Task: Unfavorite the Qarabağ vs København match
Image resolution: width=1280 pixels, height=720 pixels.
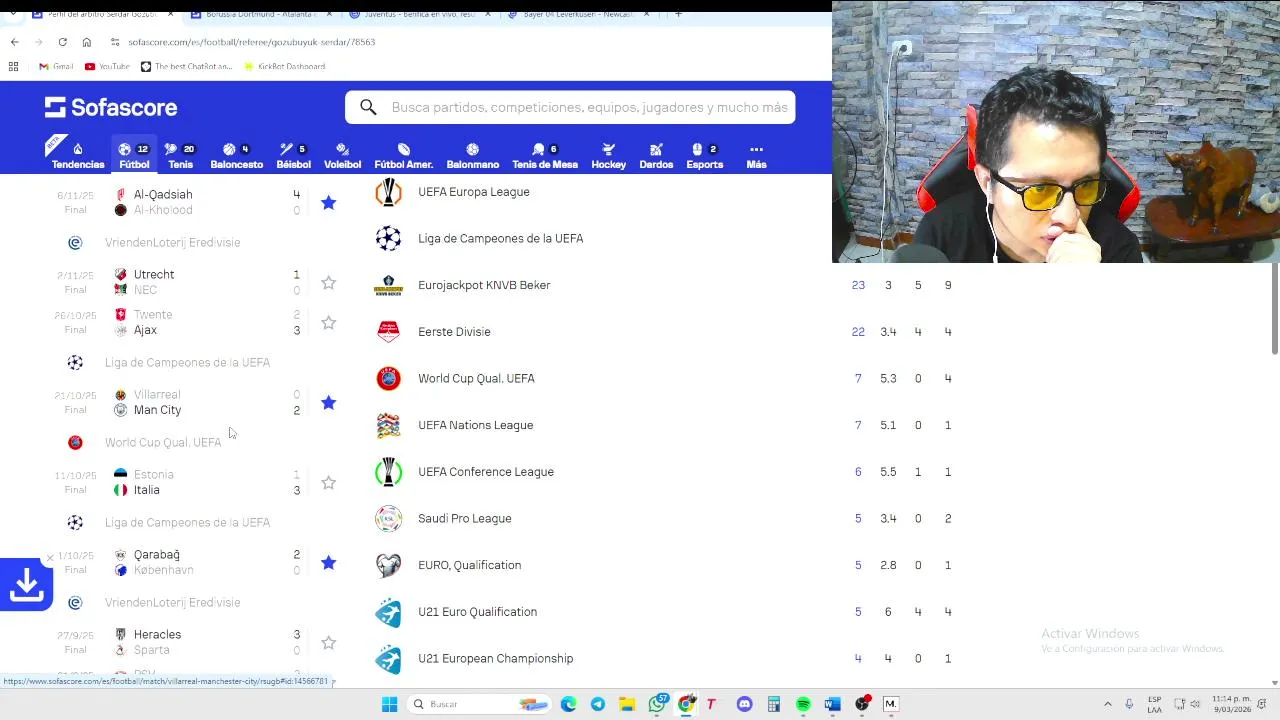Action: click(x=328, y=562)
